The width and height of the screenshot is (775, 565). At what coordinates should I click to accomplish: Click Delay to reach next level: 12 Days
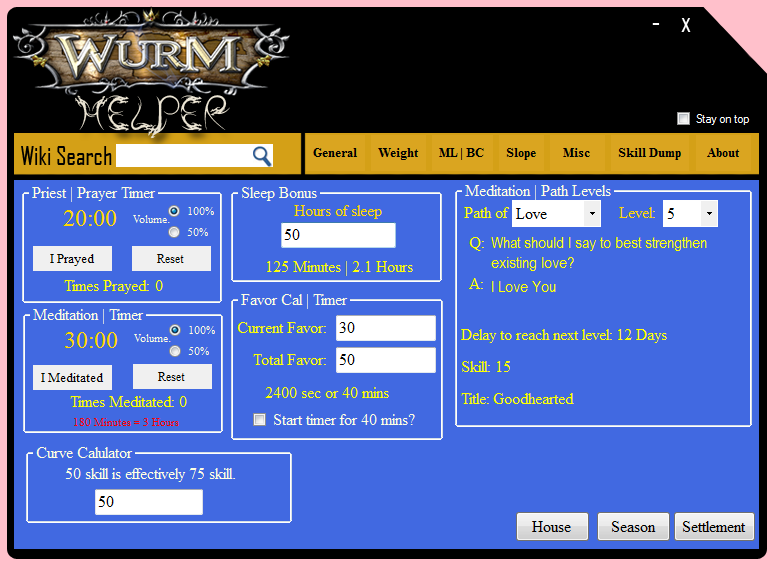pos(563,335)
